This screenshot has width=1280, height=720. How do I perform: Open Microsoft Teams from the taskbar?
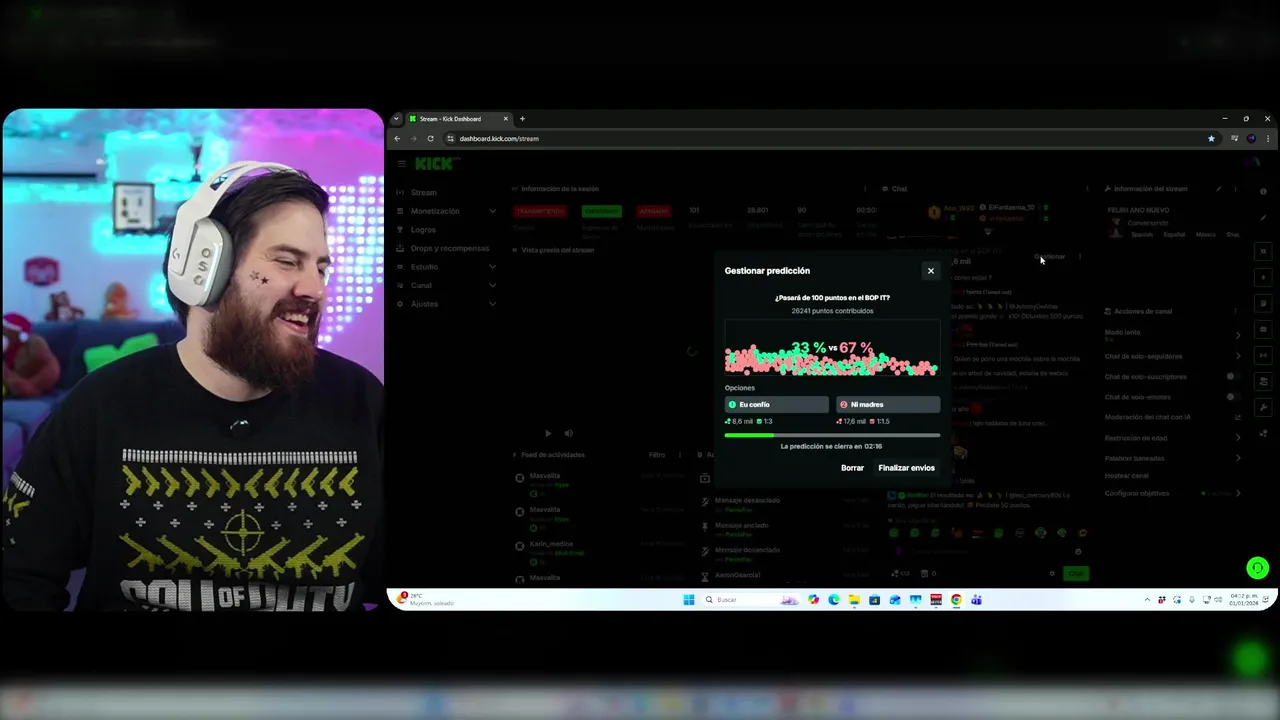click(976, 600)
